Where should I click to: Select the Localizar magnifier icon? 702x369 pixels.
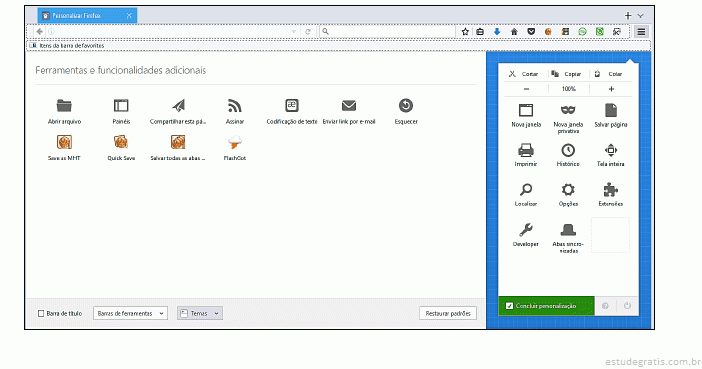[x=526, y=189]
